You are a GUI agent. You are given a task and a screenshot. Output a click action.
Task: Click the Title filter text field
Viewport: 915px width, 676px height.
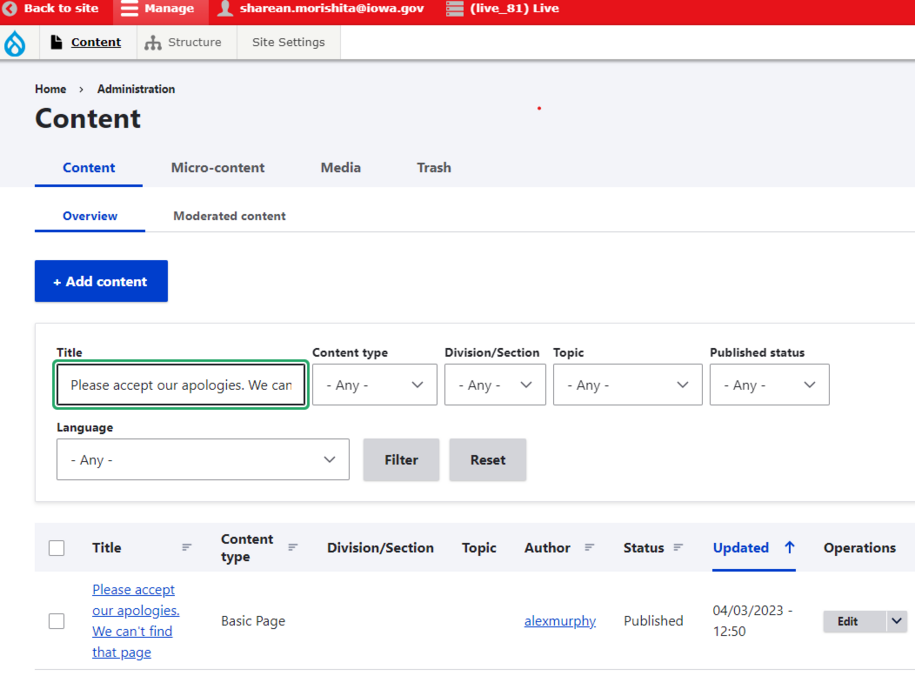[181, 385]
